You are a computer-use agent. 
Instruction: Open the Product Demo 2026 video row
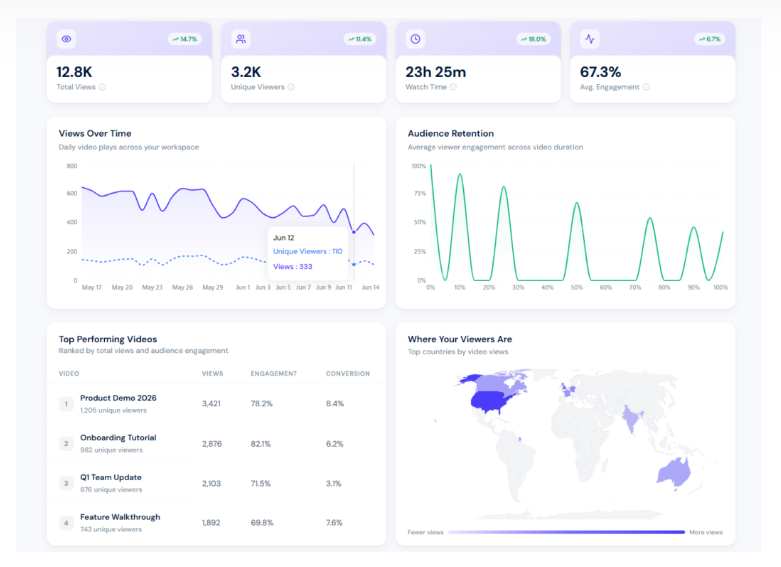216,404
